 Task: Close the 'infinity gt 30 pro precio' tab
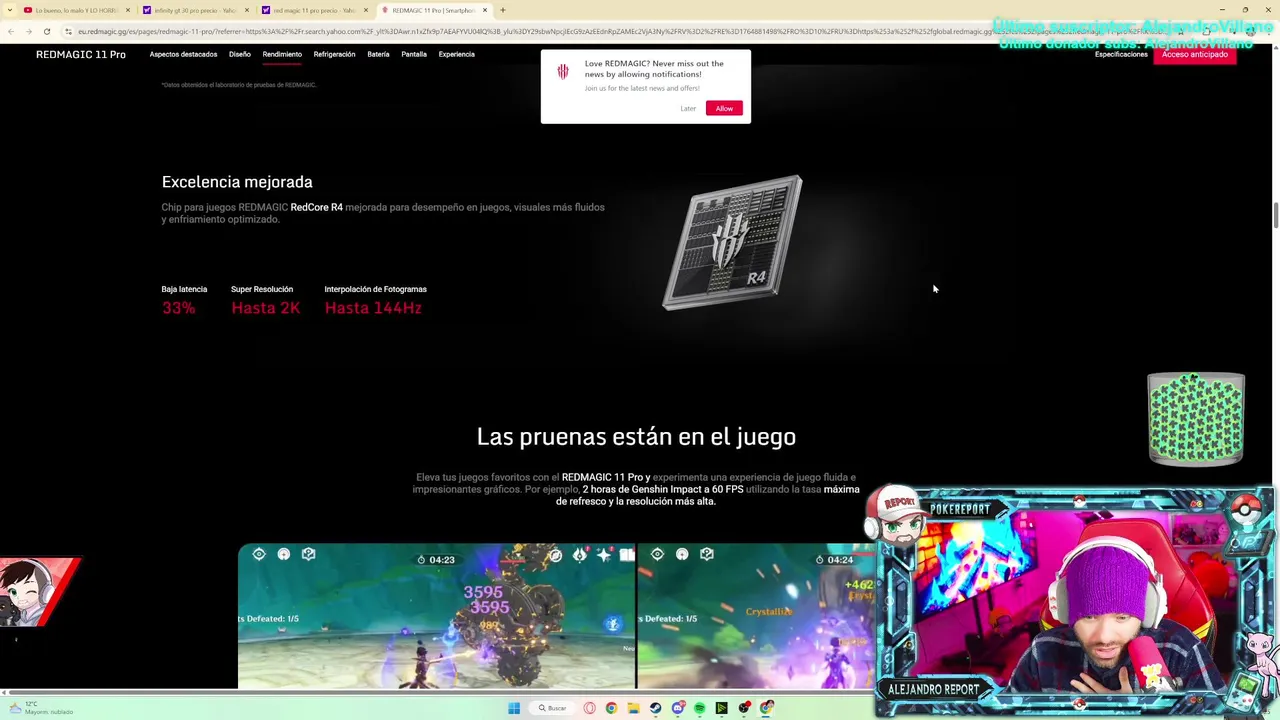pyautogui.click(x=246, y=10)
